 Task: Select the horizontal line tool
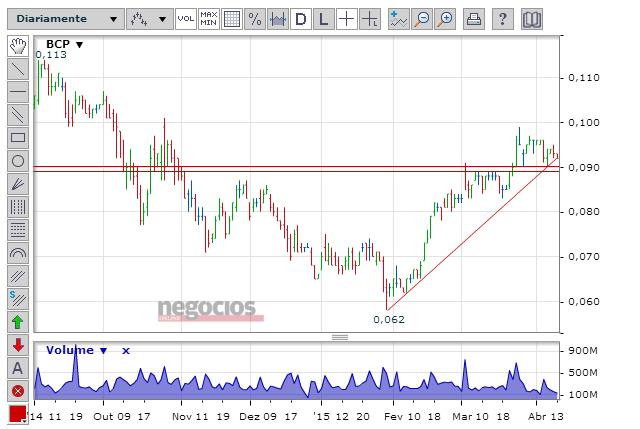[18, 91]
